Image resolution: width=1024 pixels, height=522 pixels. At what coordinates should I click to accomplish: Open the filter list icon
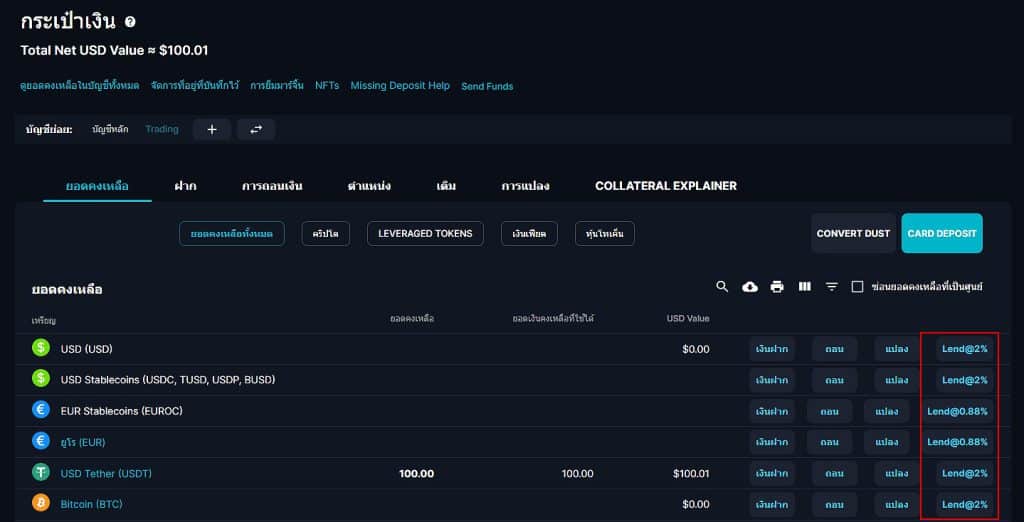(831, 287)
